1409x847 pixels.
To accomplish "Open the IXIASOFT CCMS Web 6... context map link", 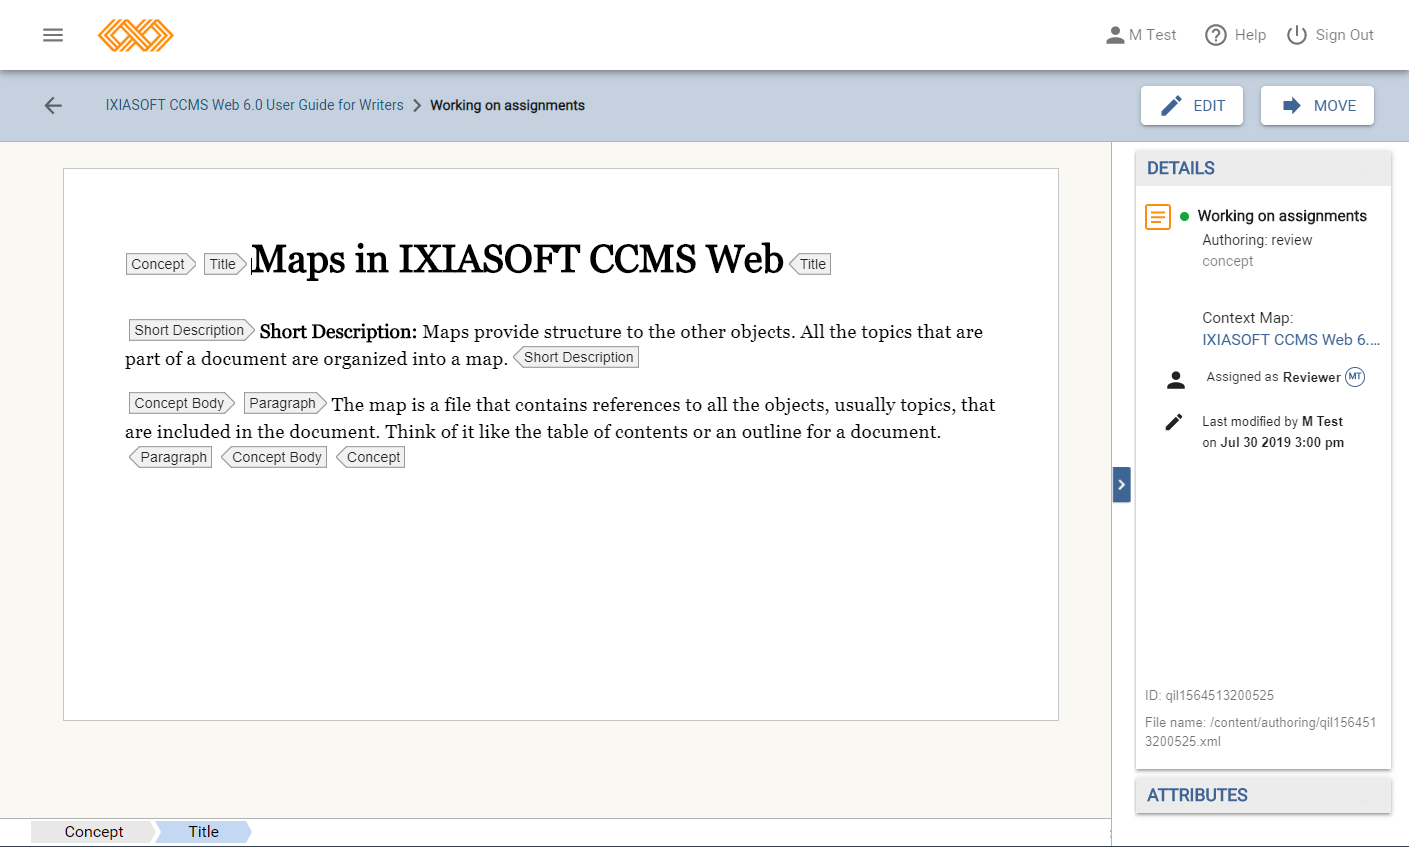I will (x=1291, y=340).
